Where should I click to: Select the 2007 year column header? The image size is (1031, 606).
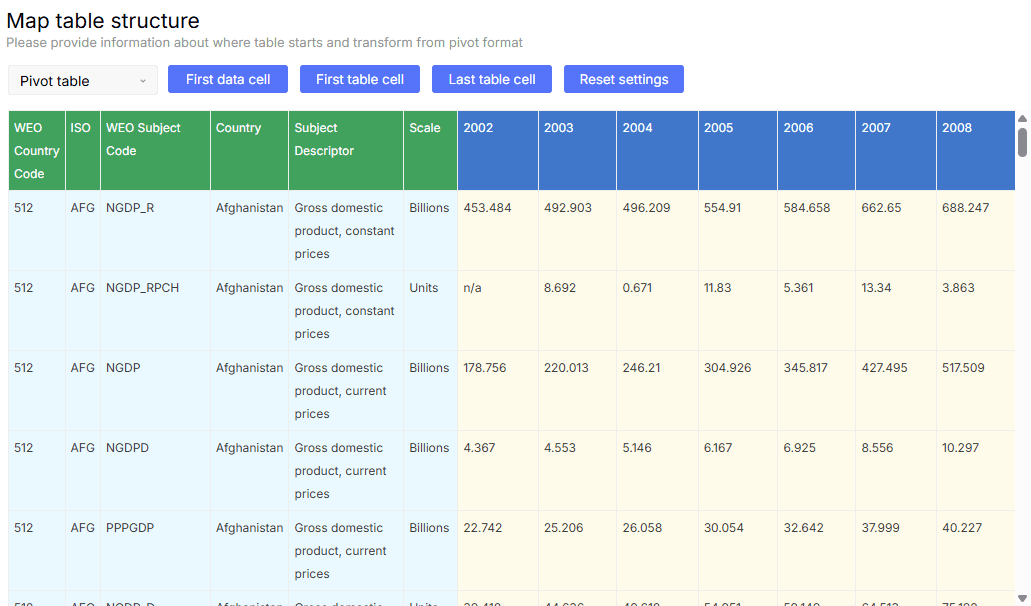point(896,151)
